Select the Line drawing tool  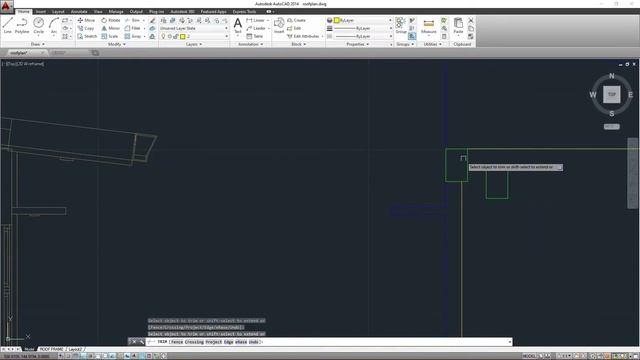click(7, 25)
